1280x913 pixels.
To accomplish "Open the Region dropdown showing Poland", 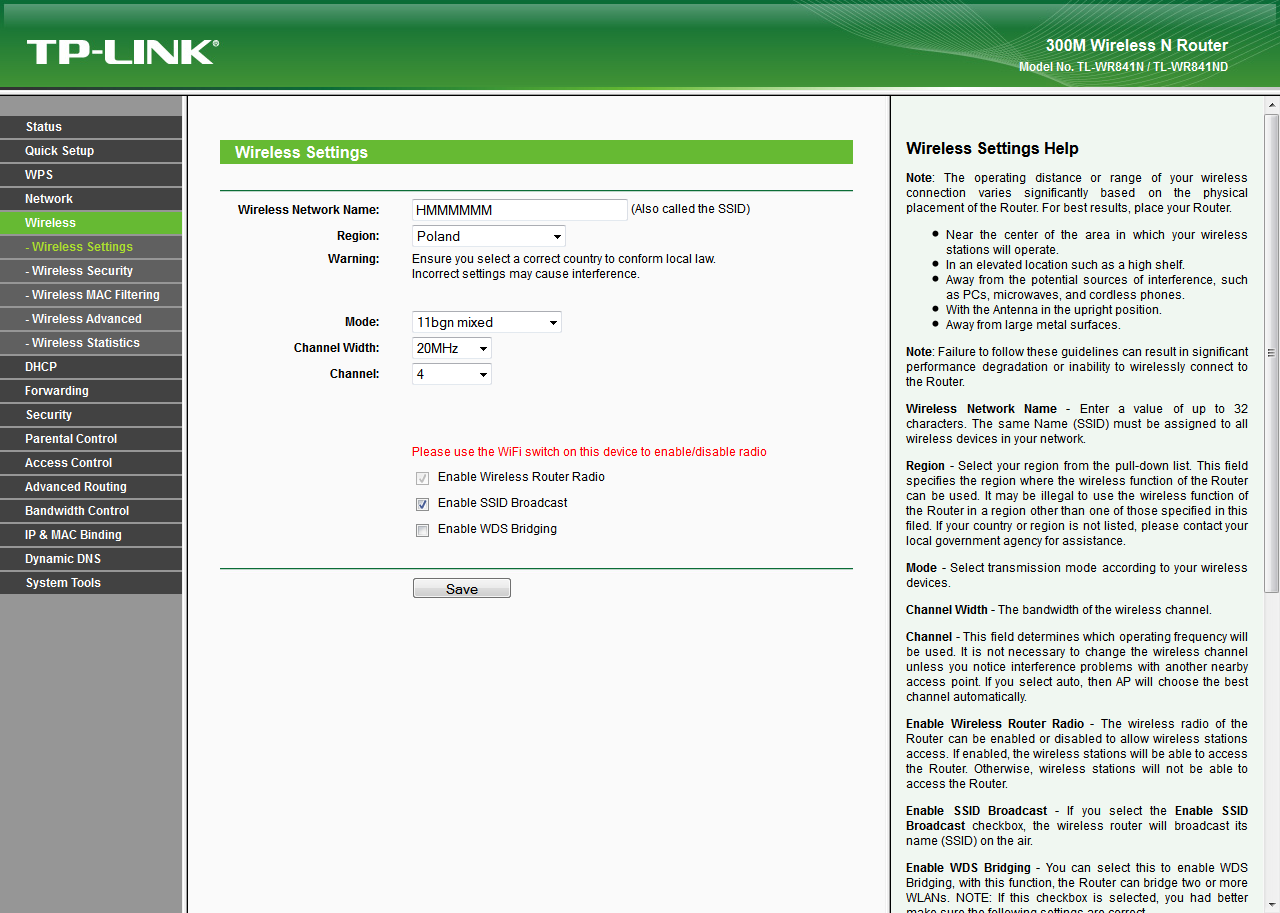I will 489,236.
